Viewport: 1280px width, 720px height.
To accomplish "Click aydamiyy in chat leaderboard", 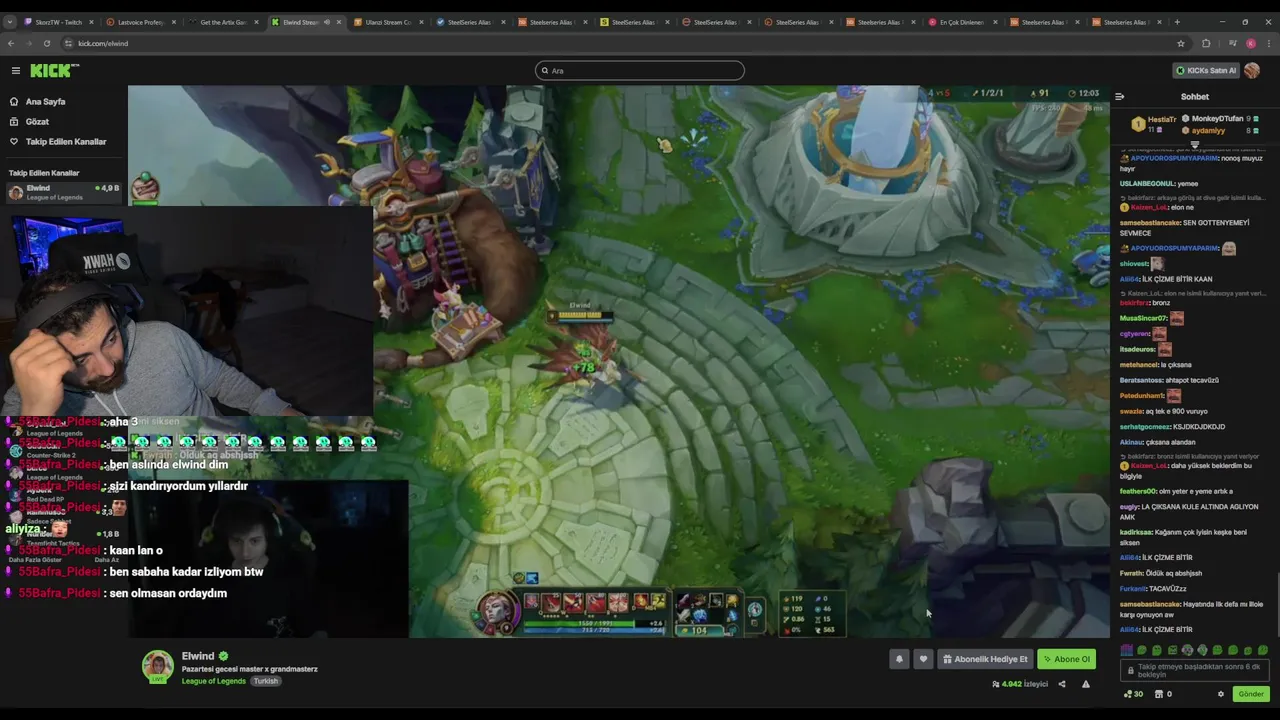I will 1208,131.
